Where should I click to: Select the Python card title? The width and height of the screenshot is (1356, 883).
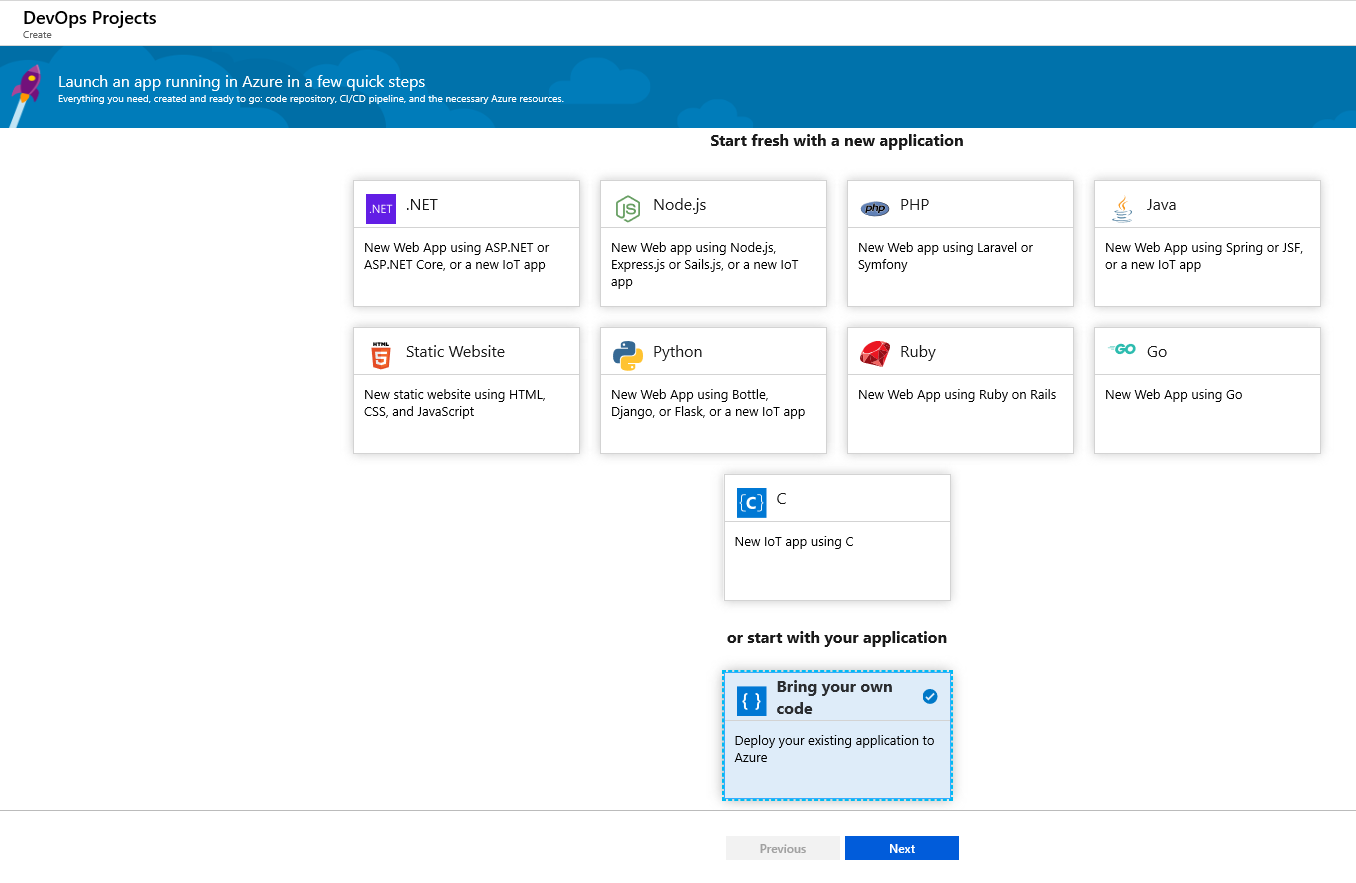click(678, 352)
